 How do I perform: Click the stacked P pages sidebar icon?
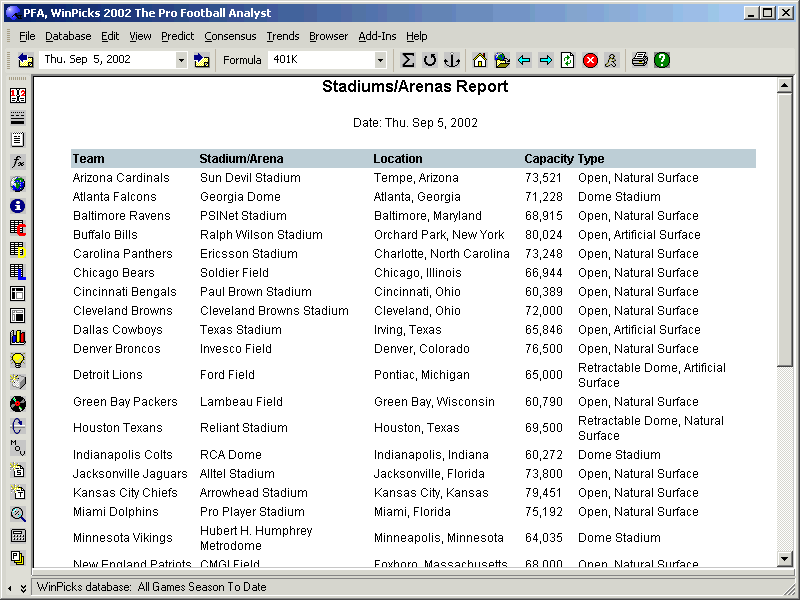pyautogui.click(x=18, y=558)
